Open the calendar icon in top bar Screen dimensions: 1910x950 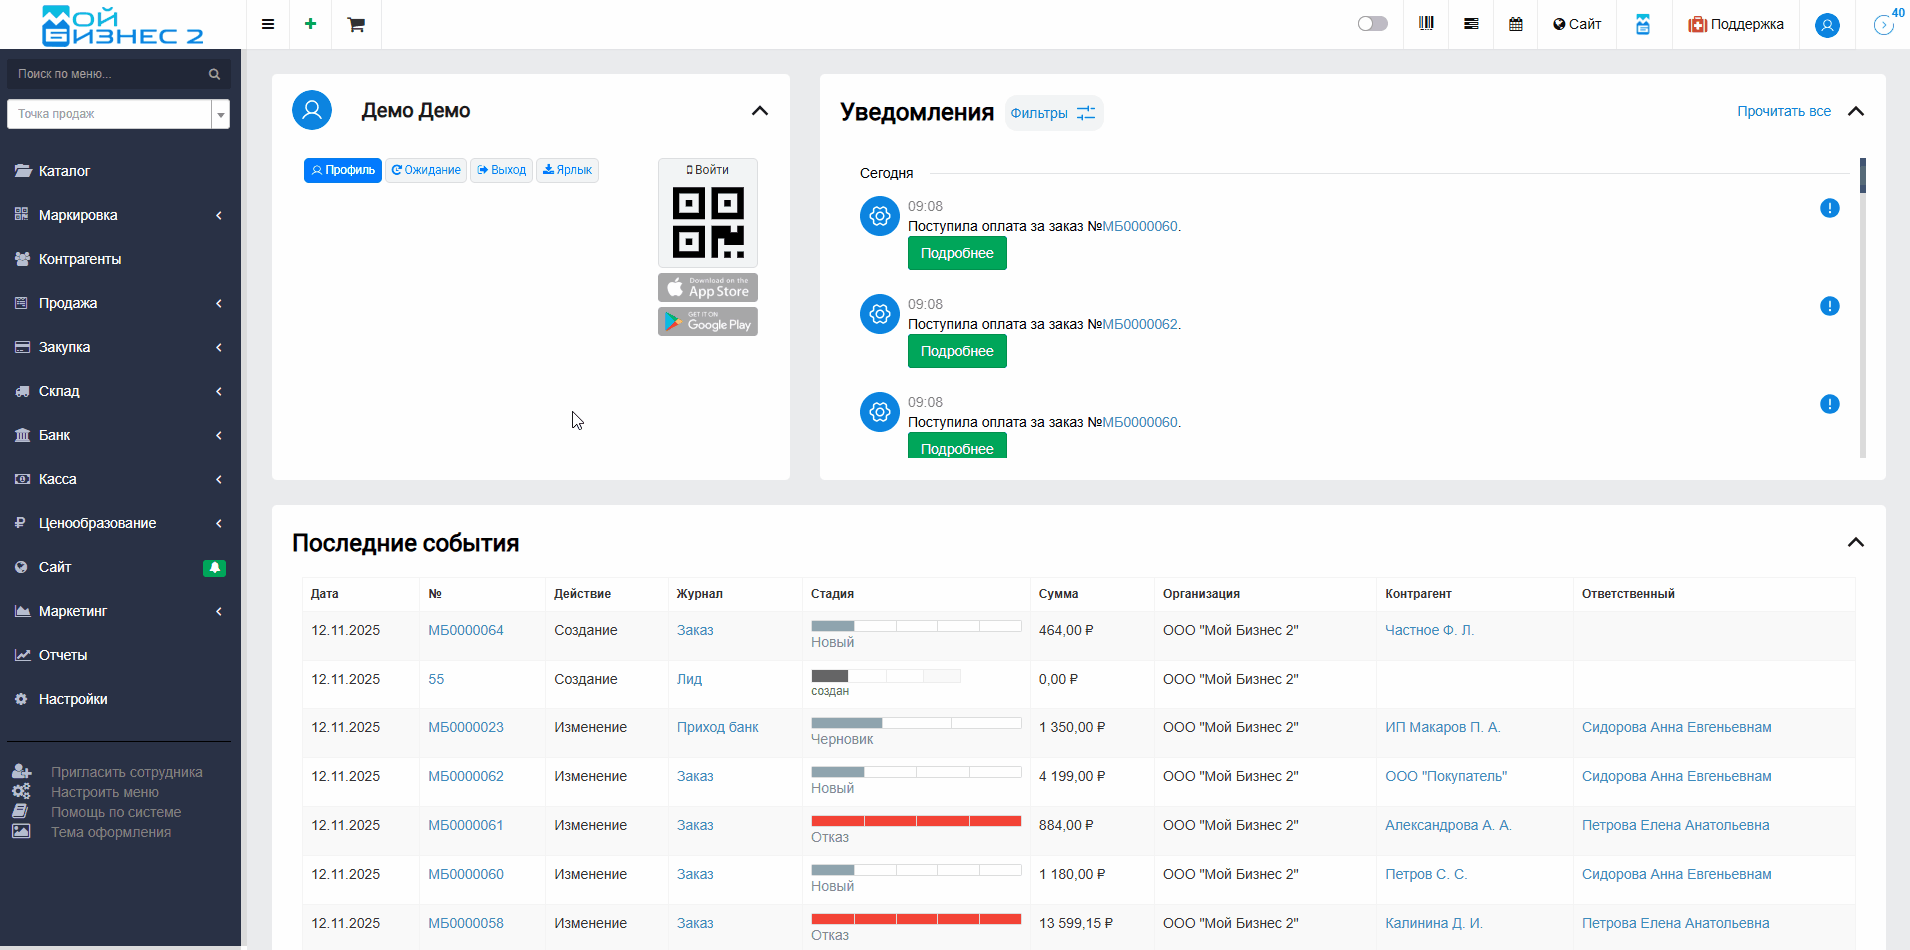click(1516, 24)
